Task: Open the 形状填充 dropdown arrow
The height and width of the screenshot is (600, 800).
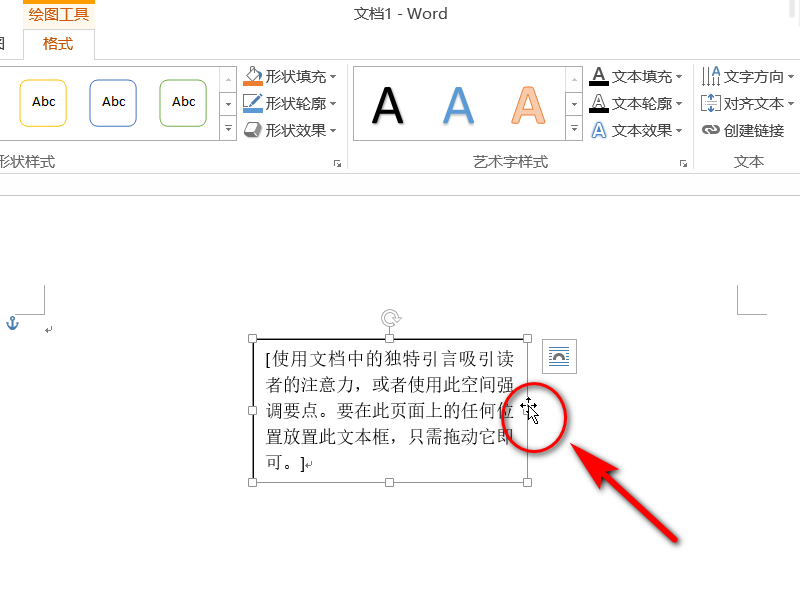Action: pos(332,76)
